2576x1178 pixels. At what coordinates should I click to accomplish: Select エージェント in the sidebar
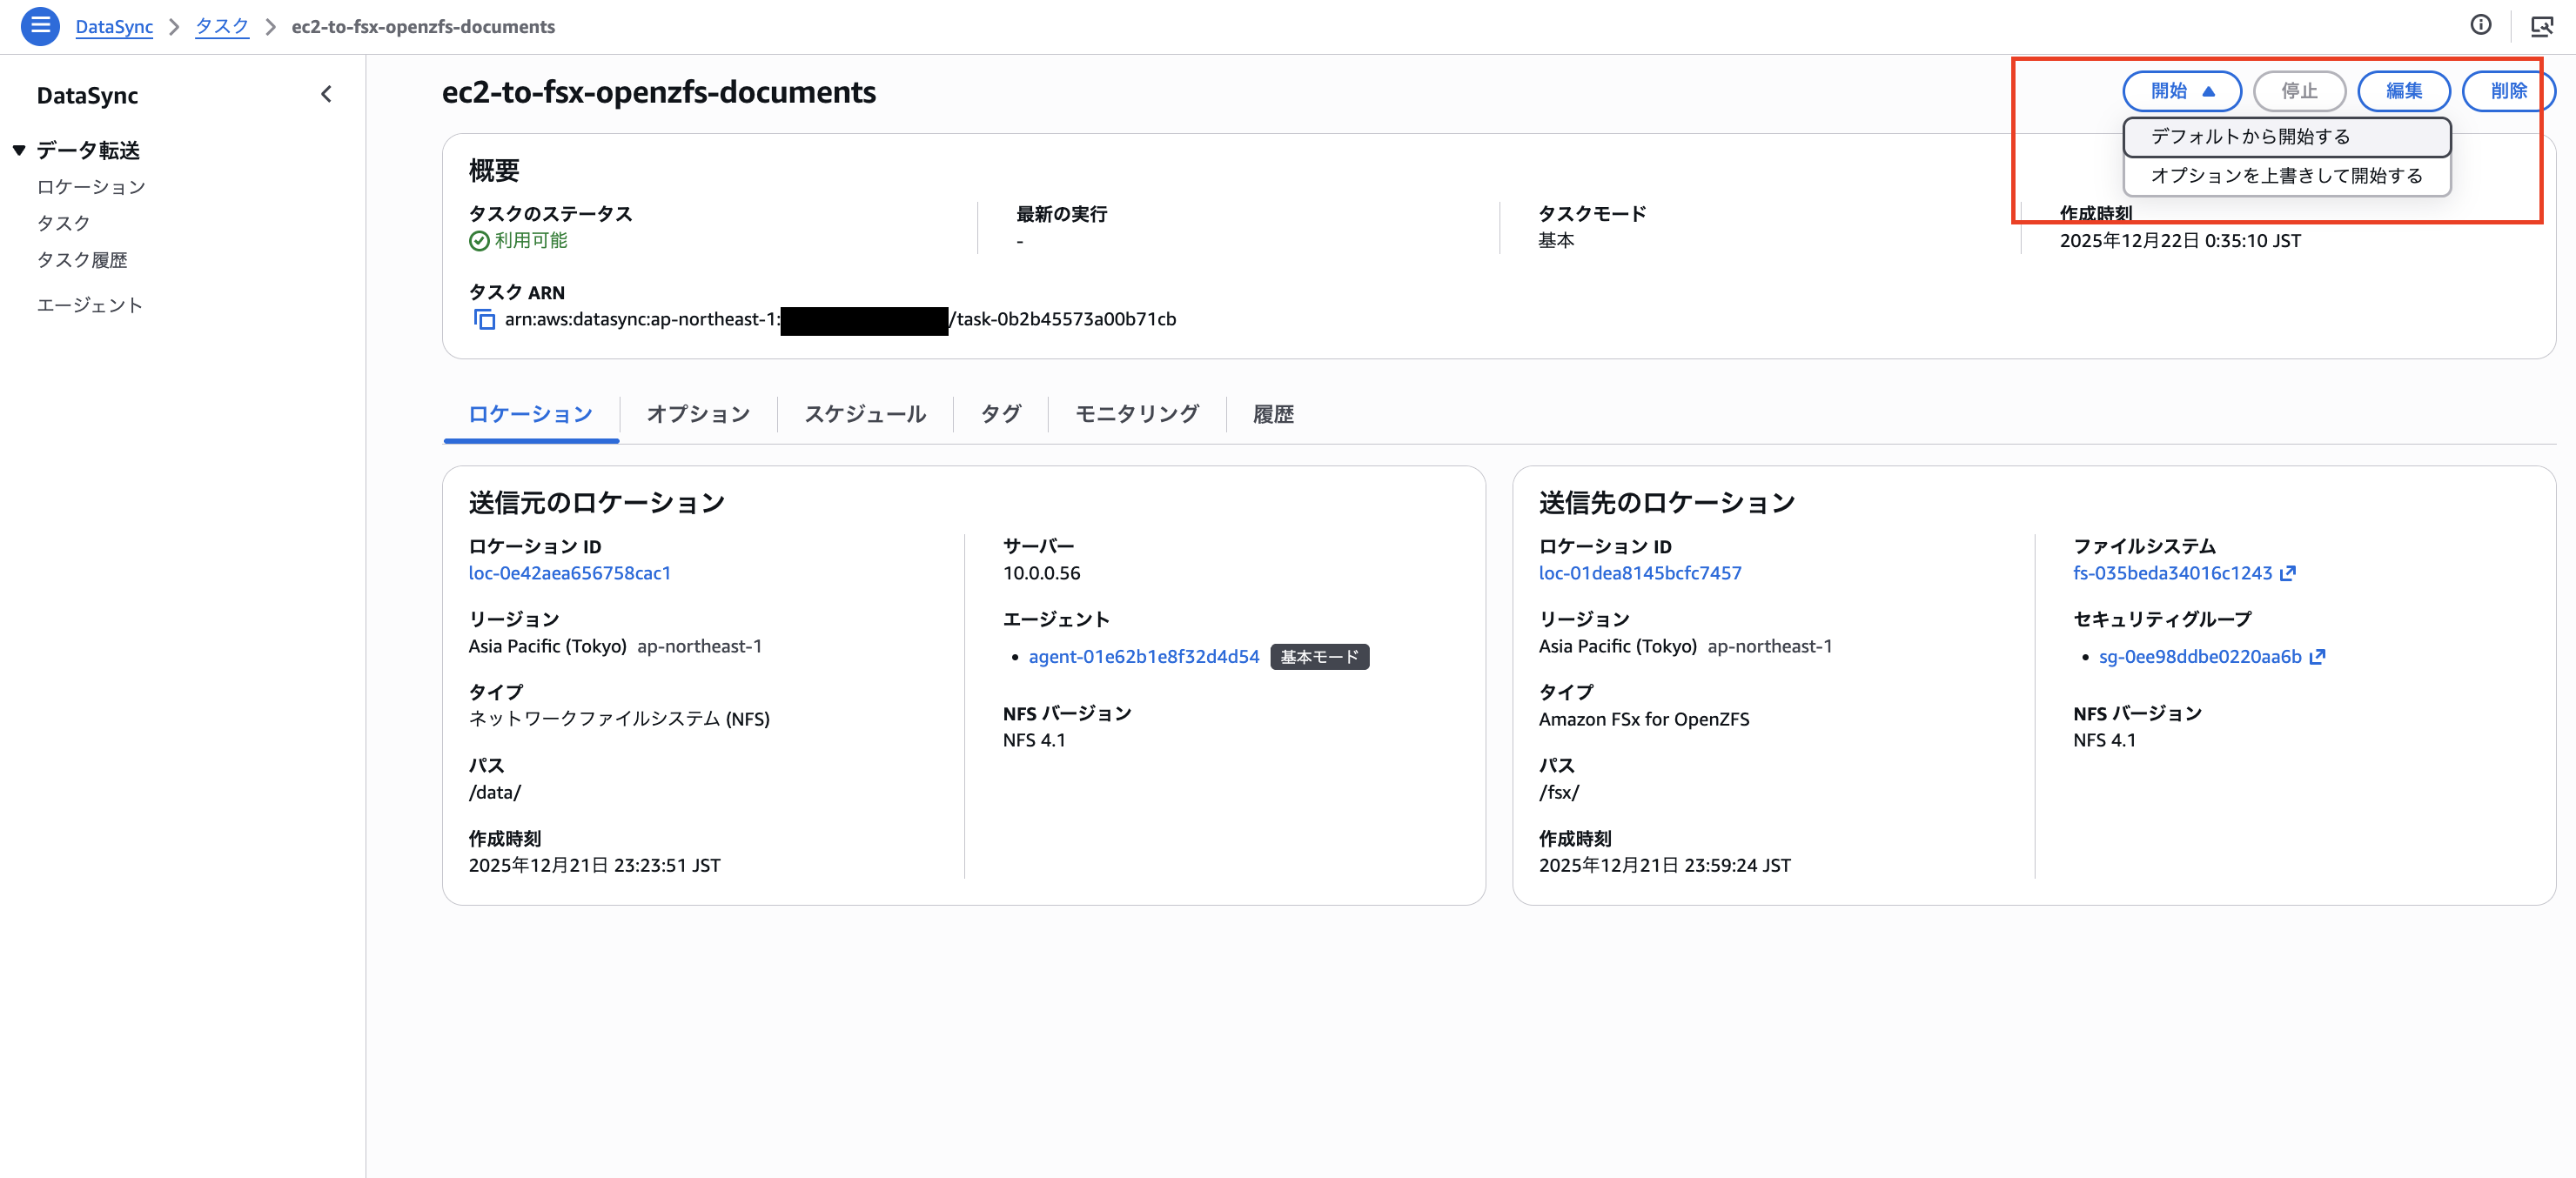[x=90, y=304]
